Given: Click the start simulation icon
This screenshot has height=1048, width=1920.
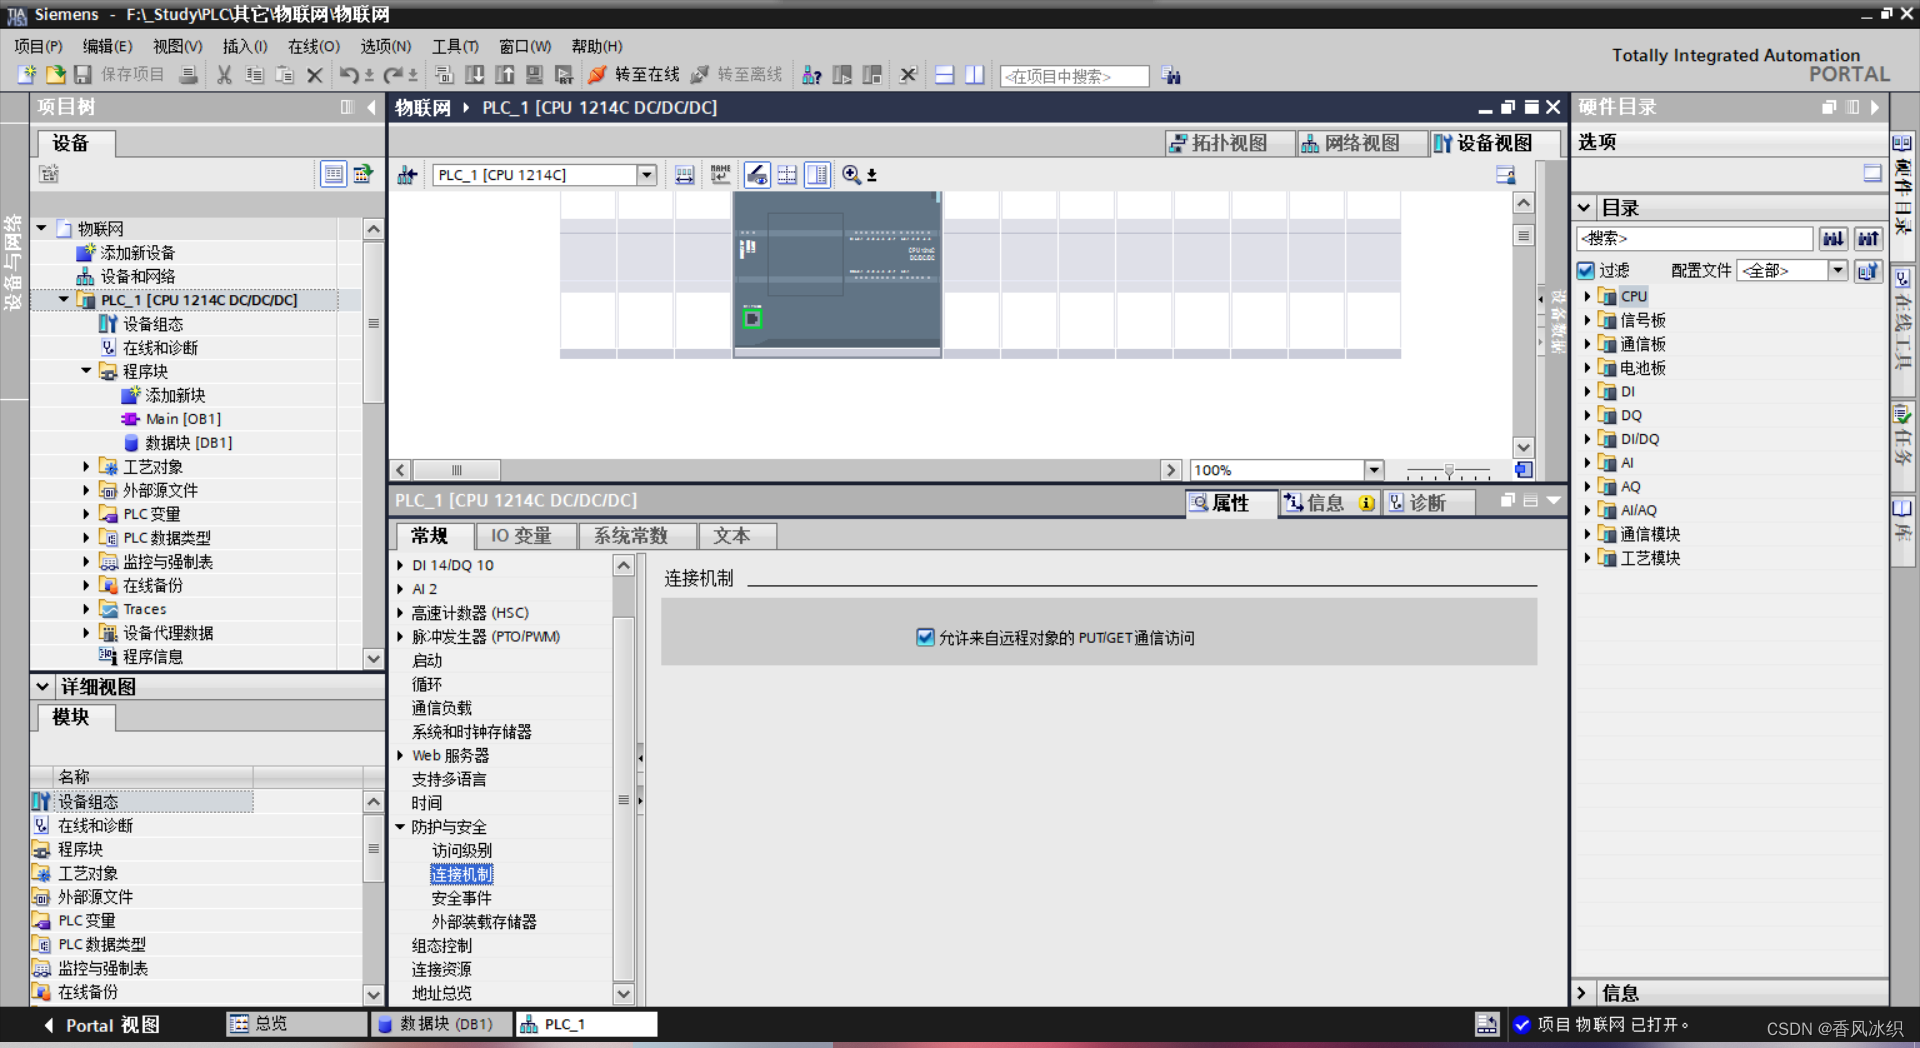Looking at the screenshot, I should pos(535,75).
